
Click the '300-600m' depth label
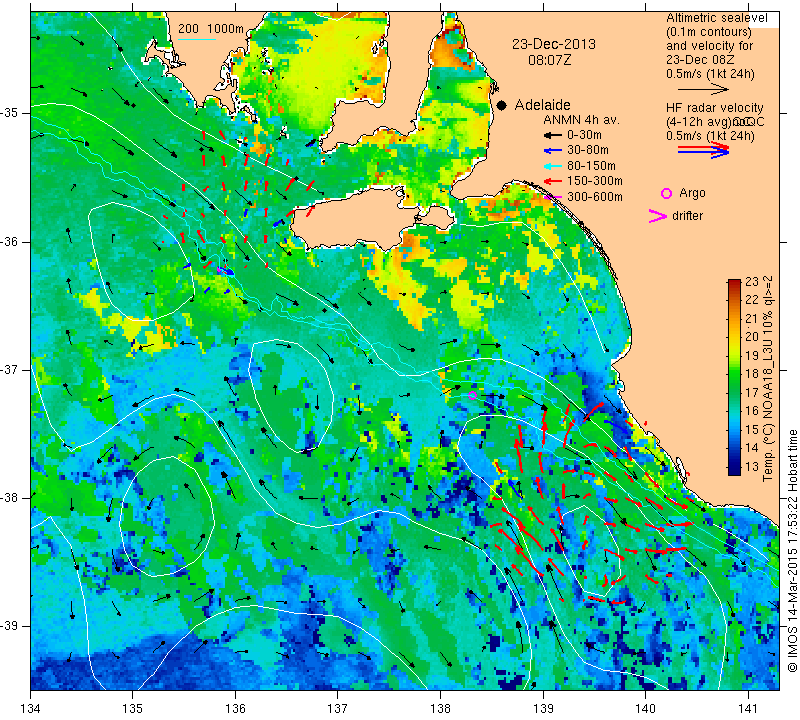tap(594, 197)
